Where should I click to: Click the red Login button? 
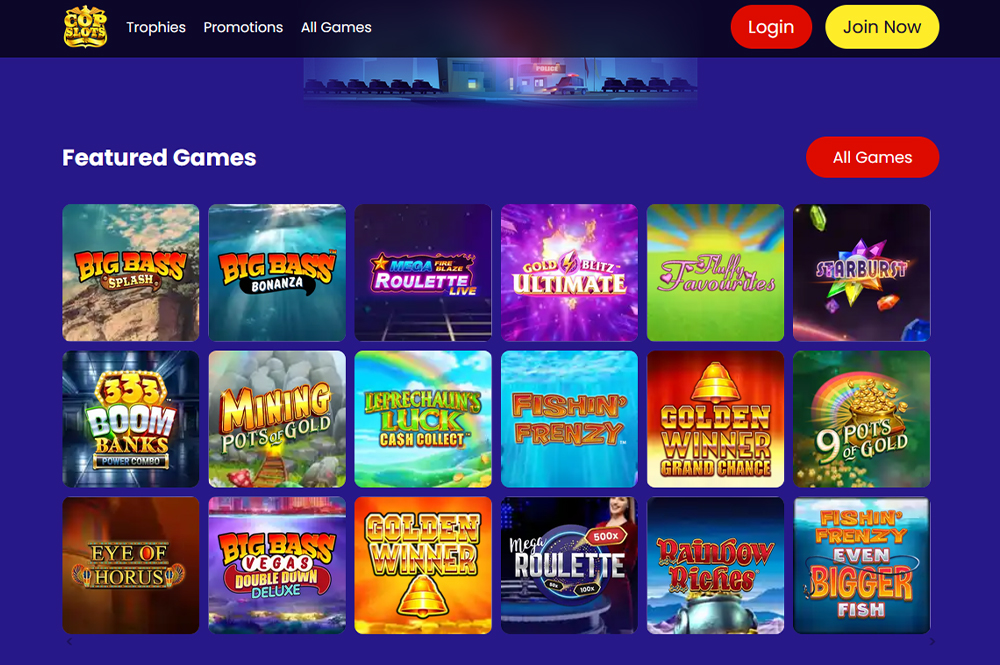[x=771, y=27]
